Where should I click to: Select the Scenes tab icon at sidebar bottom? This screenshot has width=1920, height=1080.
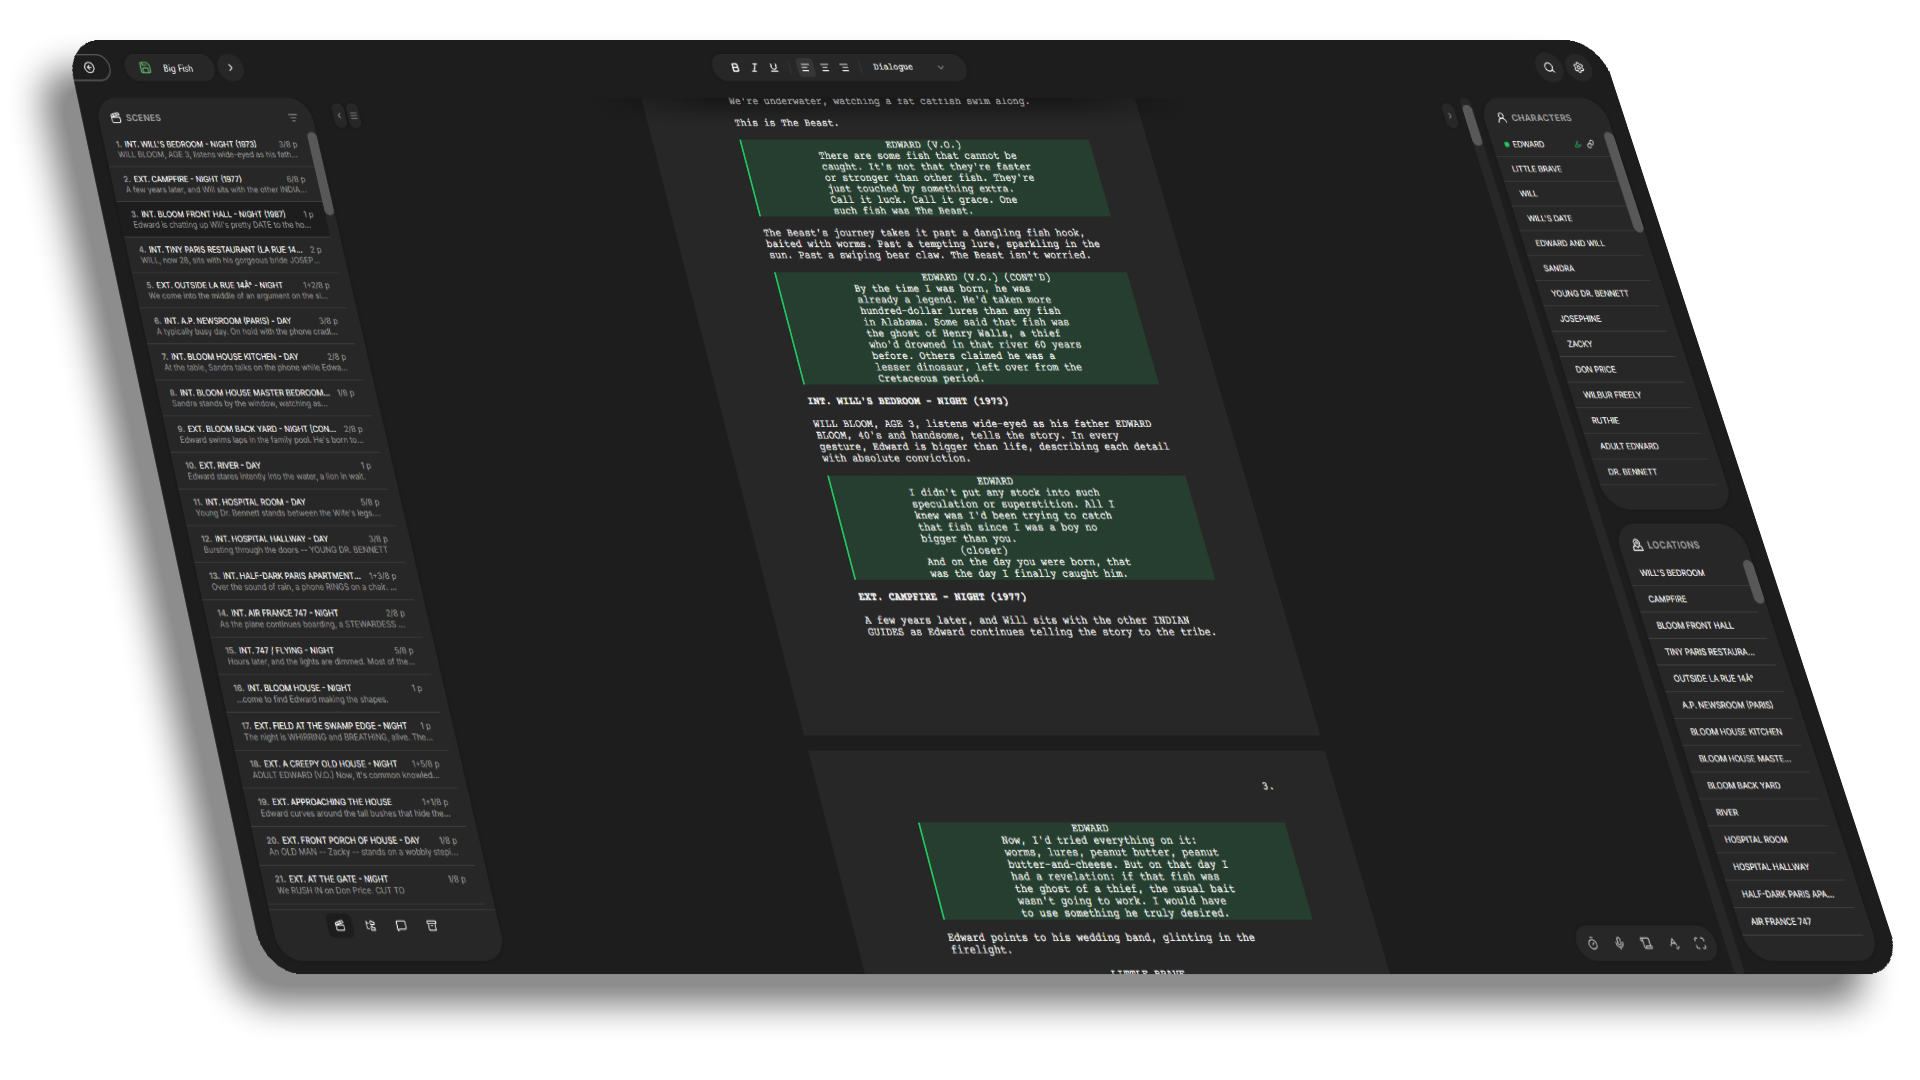[340, 926]
